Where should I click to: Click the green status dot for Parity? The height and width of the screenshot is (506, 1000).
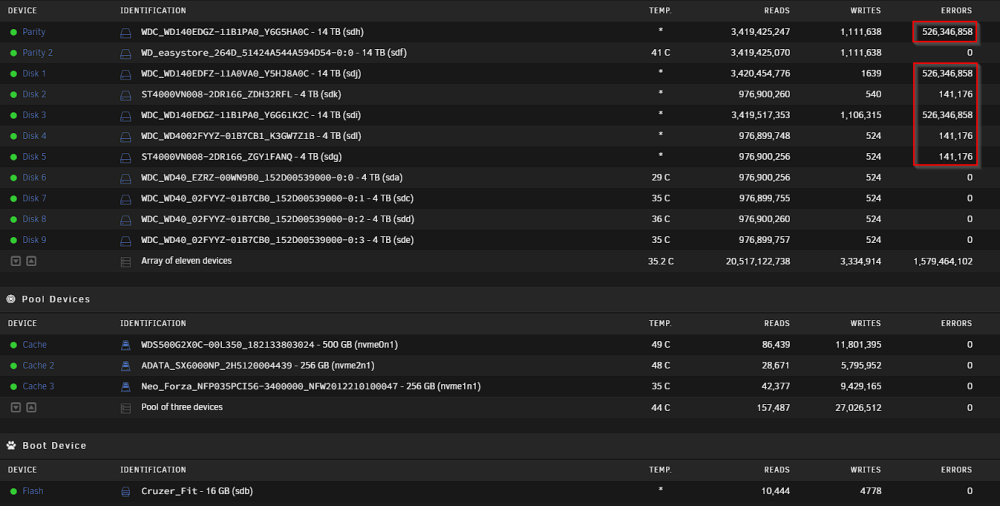[x=13, y=32]
